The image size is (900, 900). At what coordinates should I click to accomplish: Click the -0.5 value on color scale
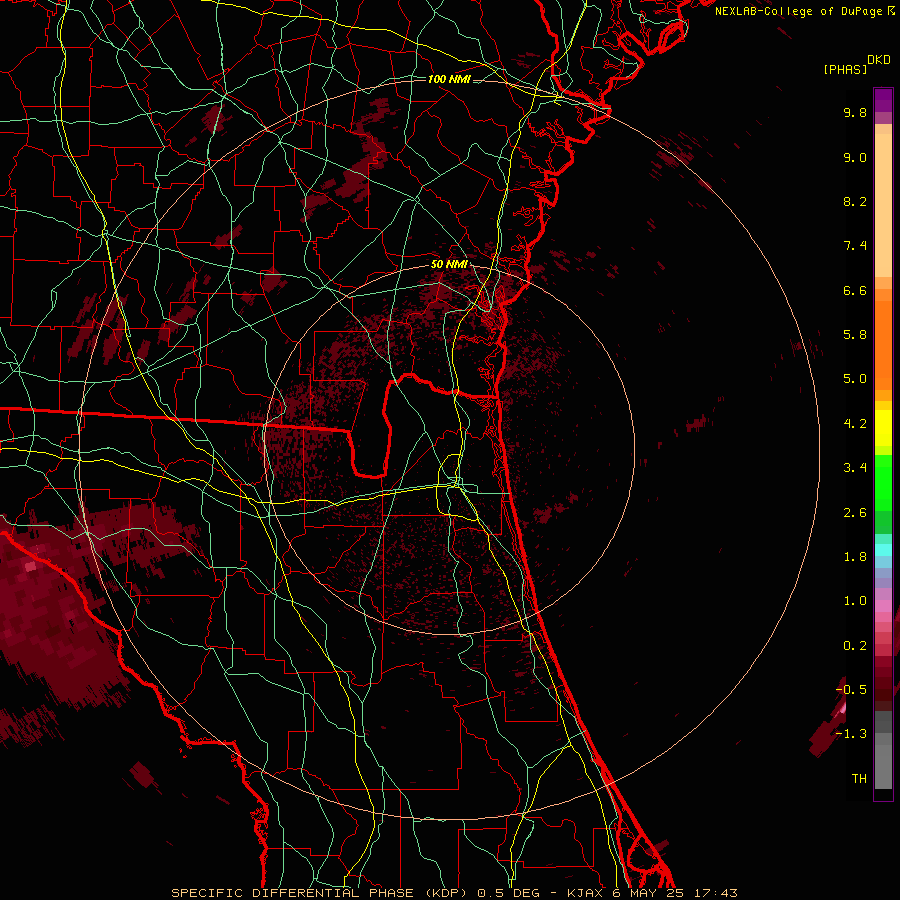(851, 690)
